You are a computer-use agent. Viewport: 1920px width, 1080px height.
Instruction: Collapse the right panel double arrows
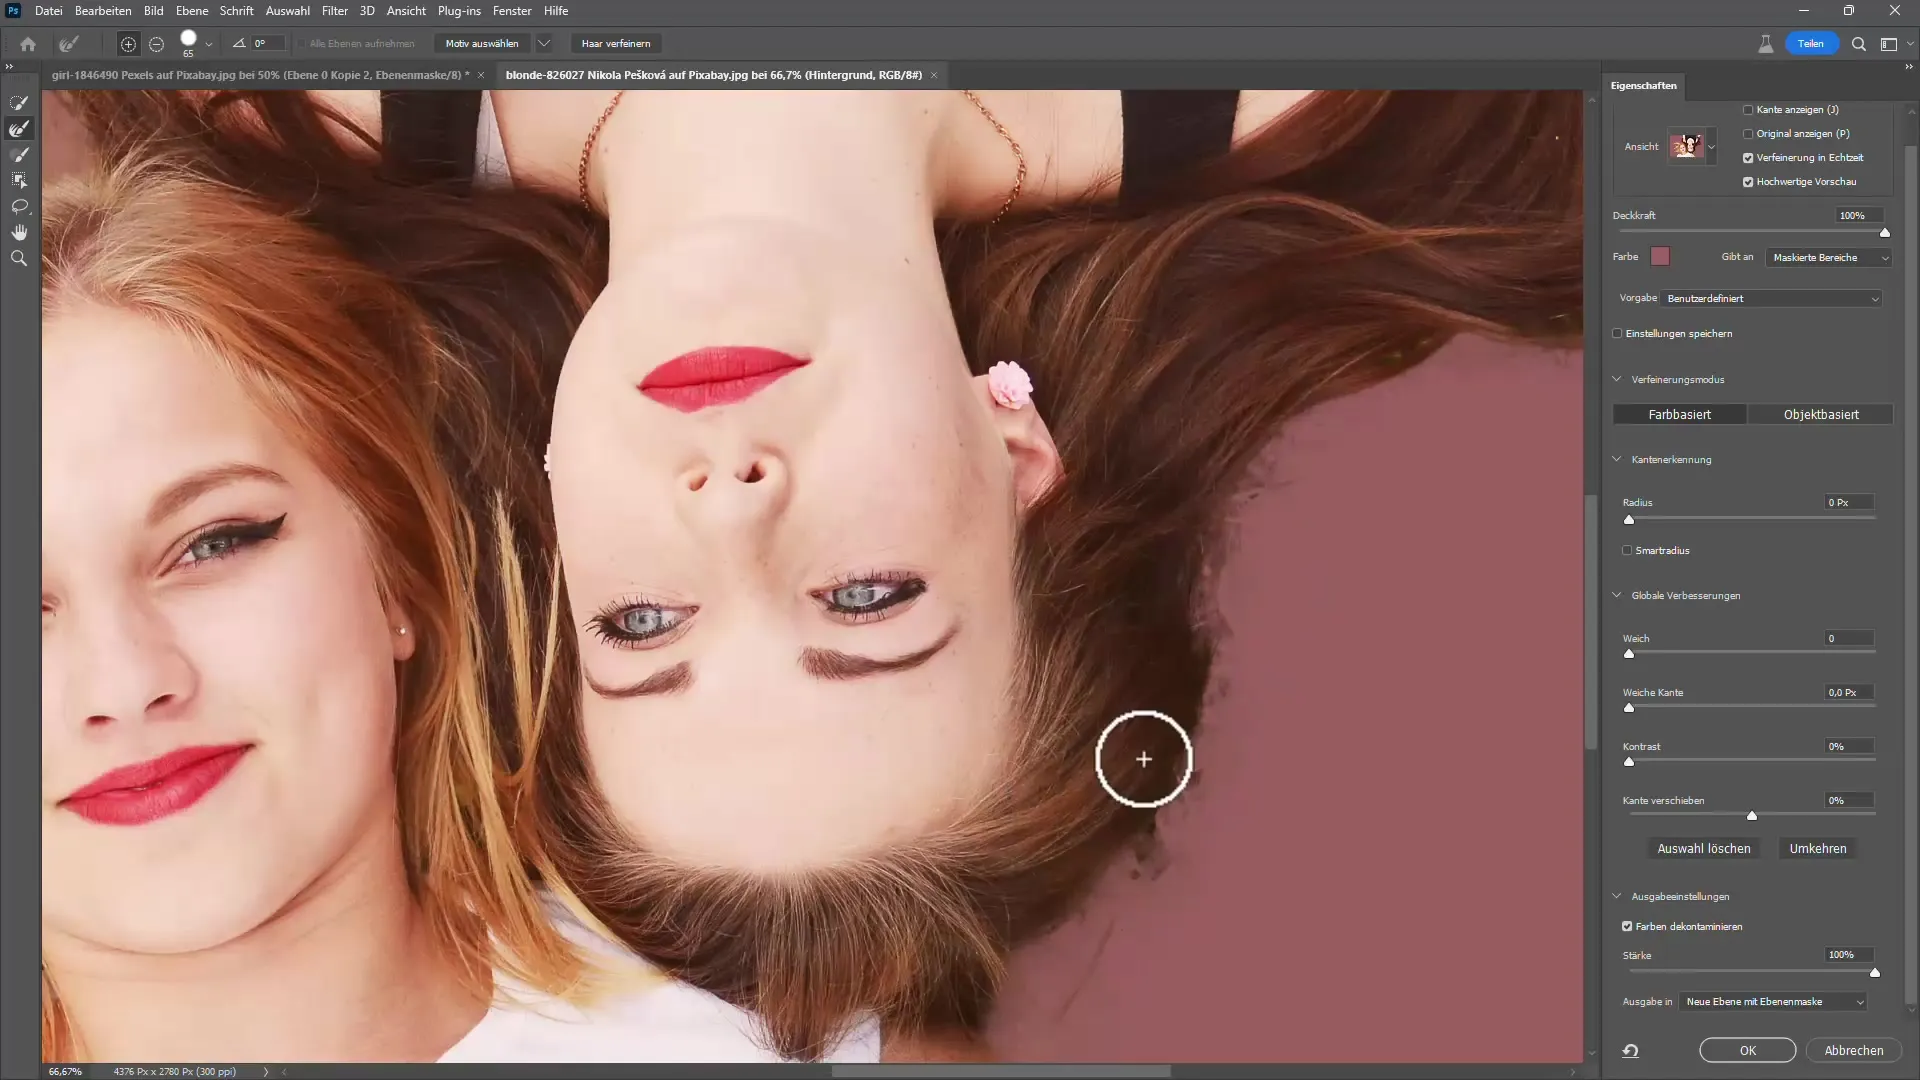(x=1909, y=67)
